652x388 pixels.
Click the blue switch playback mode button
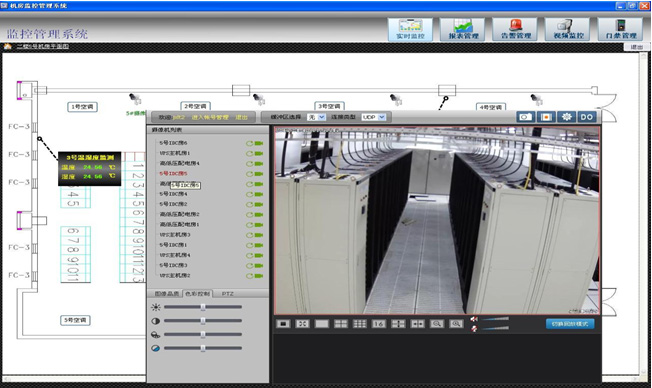(x=570, y=324)
